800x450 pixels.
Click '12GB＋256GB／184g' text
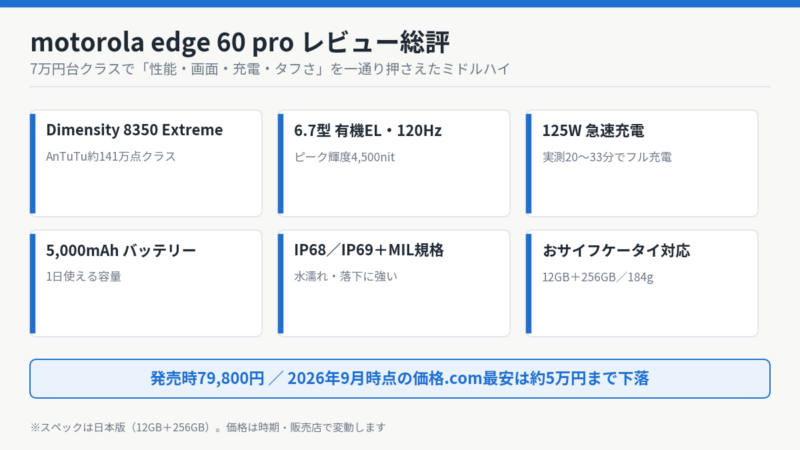pyautogui.click(x=597, y=277)
